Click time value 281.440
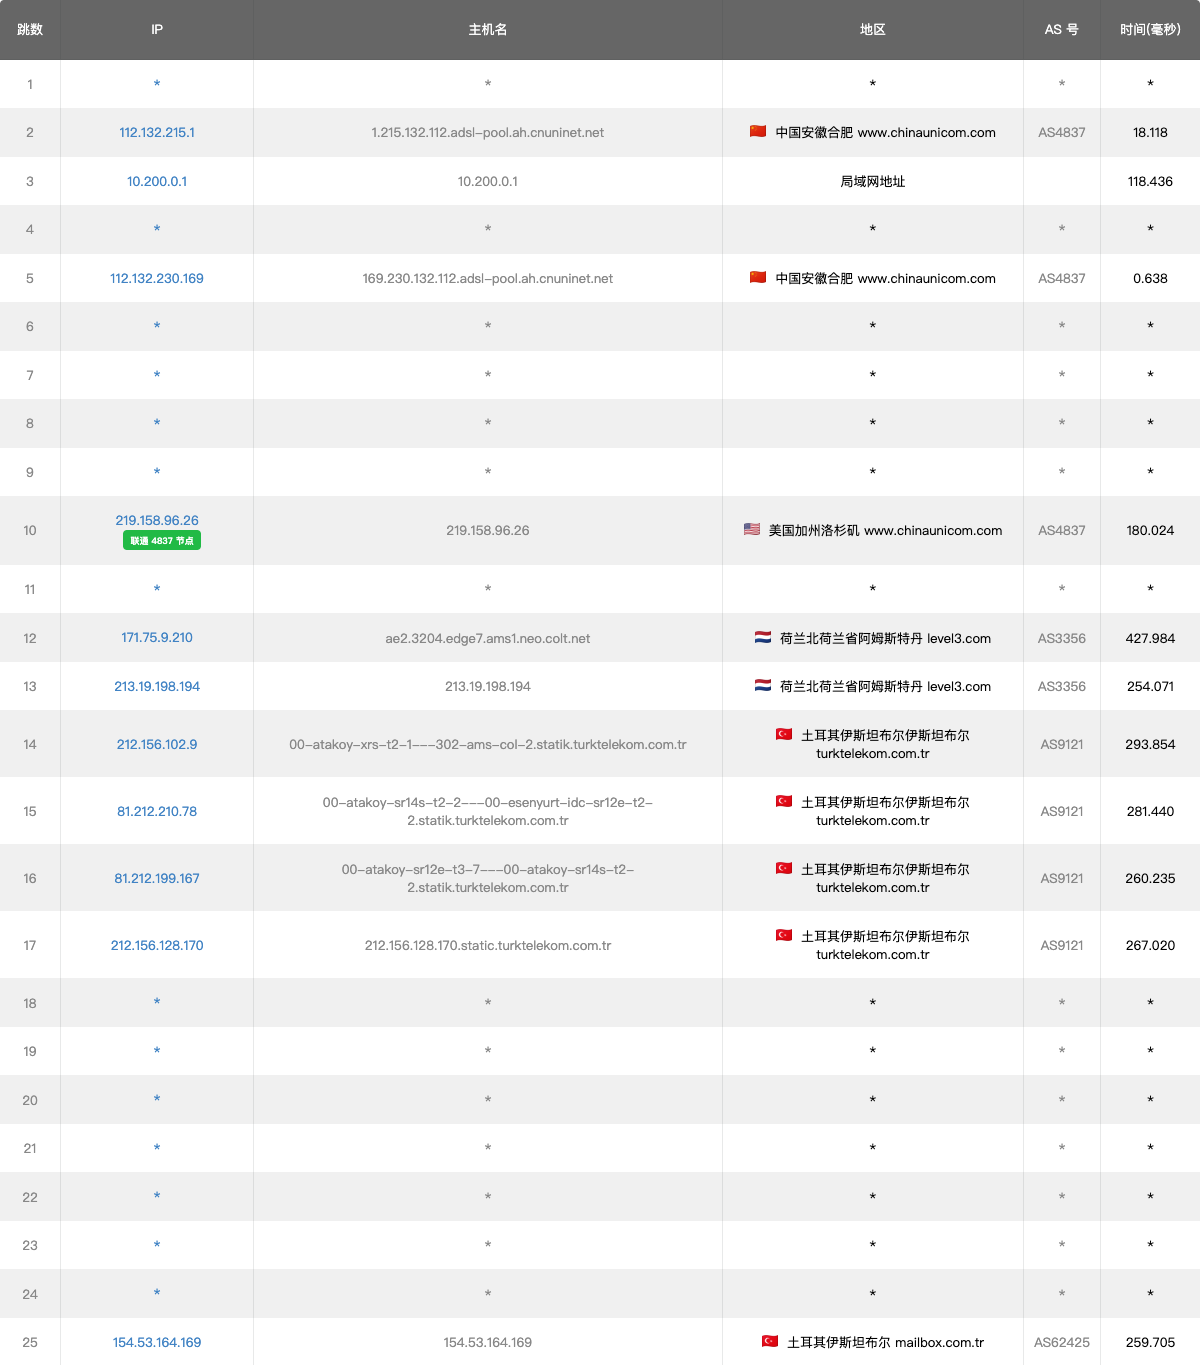Viewport: 1200px width, 1365px height. pos(1150,811)
